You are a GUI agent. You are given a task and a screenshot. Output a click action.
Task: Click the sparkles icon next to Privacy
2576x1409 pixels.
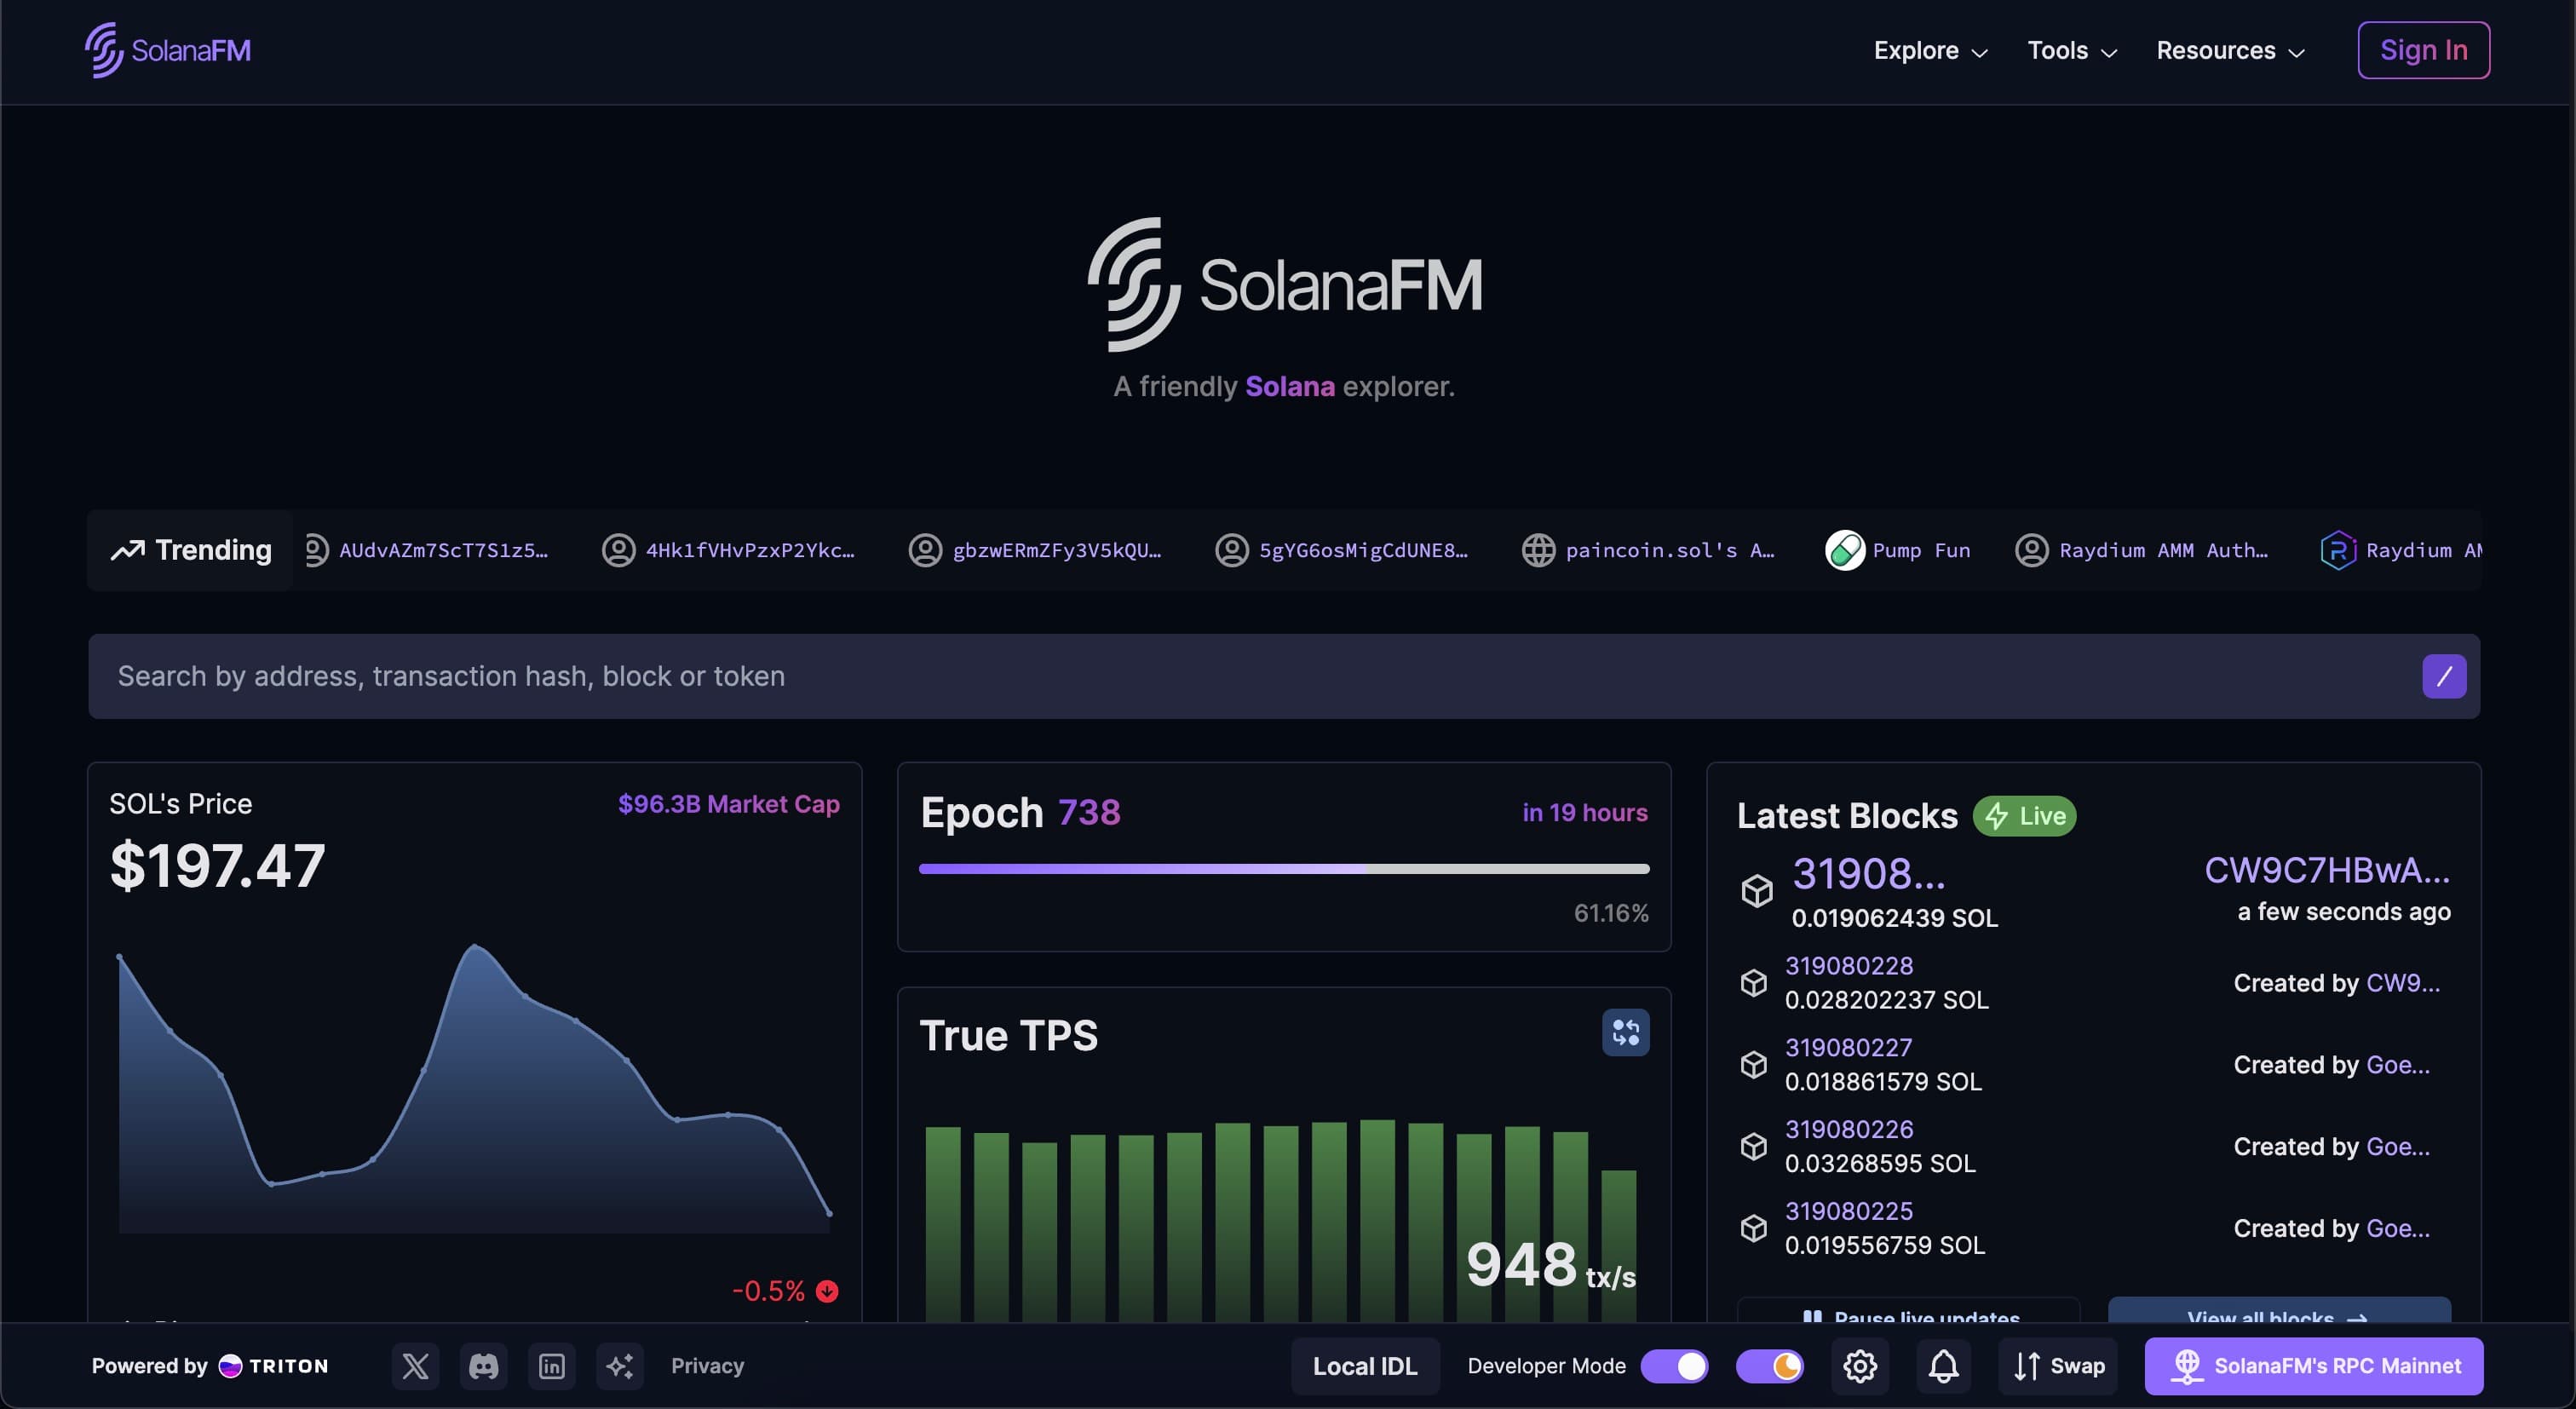620,1366
